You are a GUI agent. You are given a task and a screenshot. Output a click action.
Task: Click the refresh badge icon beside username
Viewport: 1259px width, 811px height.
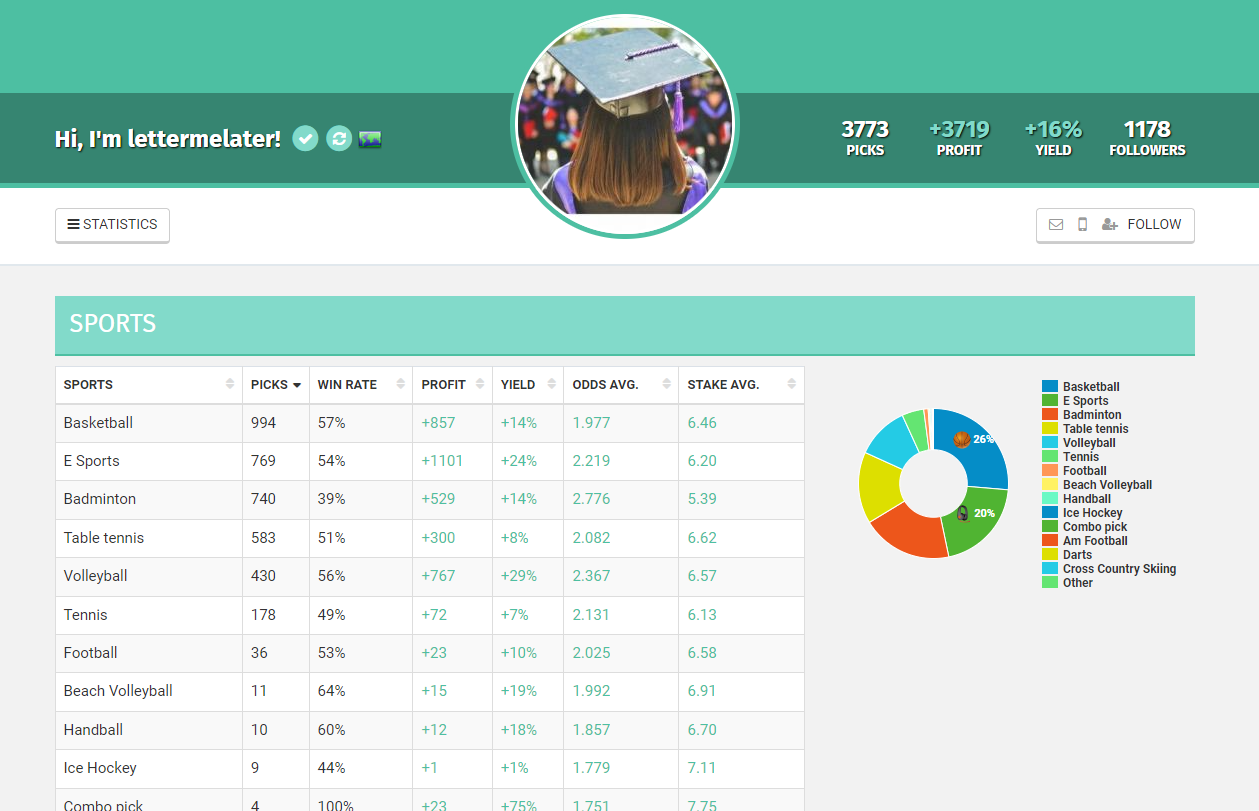[x=339, y=139]
